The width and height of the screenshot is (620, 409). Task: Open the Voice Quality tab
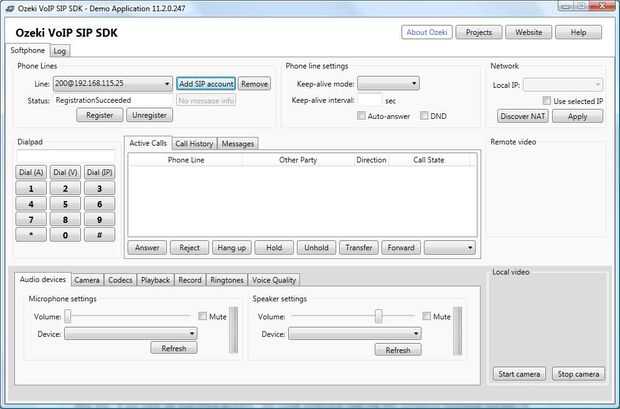click(274, 280)
